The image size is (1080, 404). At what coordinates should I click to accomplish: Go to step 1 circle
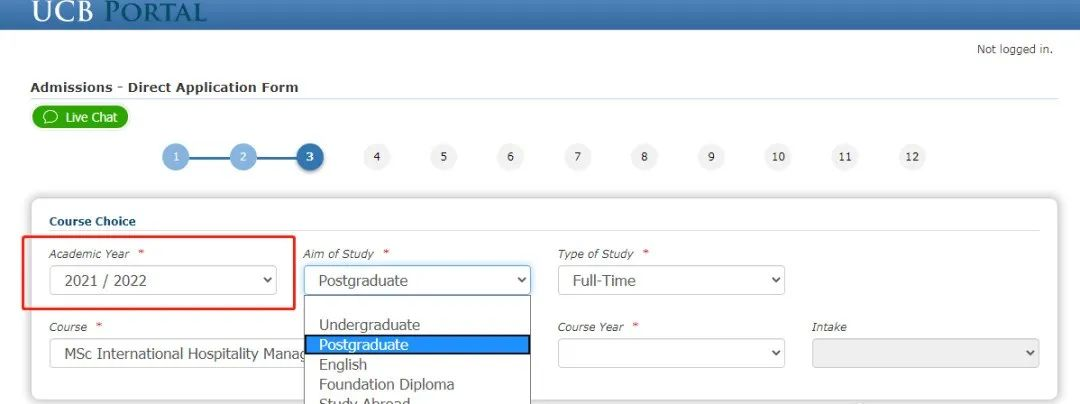pyautogui.click(x=175, y=157)
